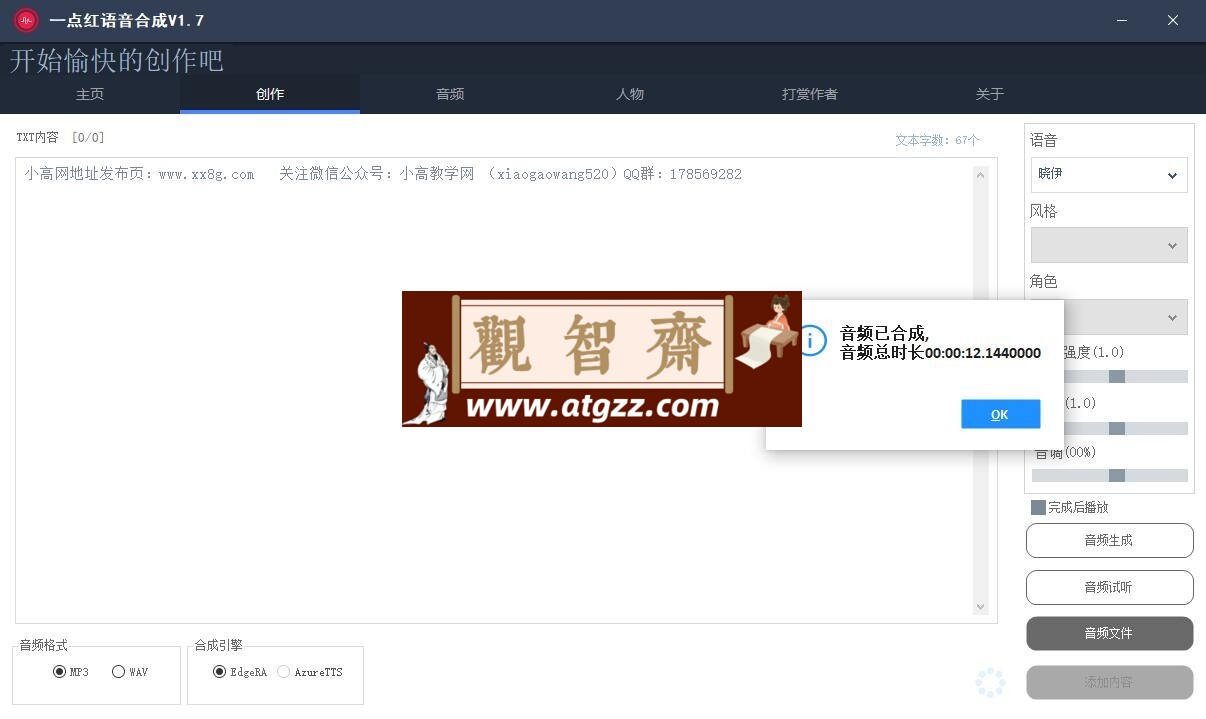
Task: Open the 角色 dropdown
Action: pyautogui.click(x=1125, y=317)
